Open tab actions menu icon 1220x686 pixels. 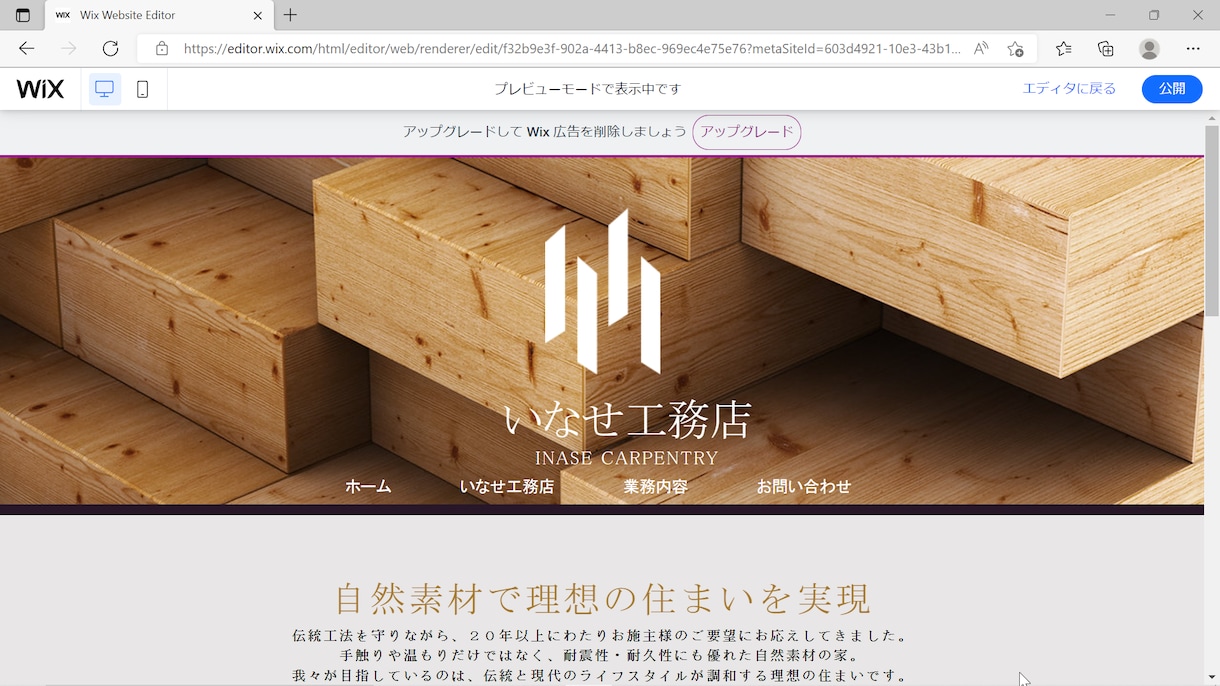pos(22,15)
